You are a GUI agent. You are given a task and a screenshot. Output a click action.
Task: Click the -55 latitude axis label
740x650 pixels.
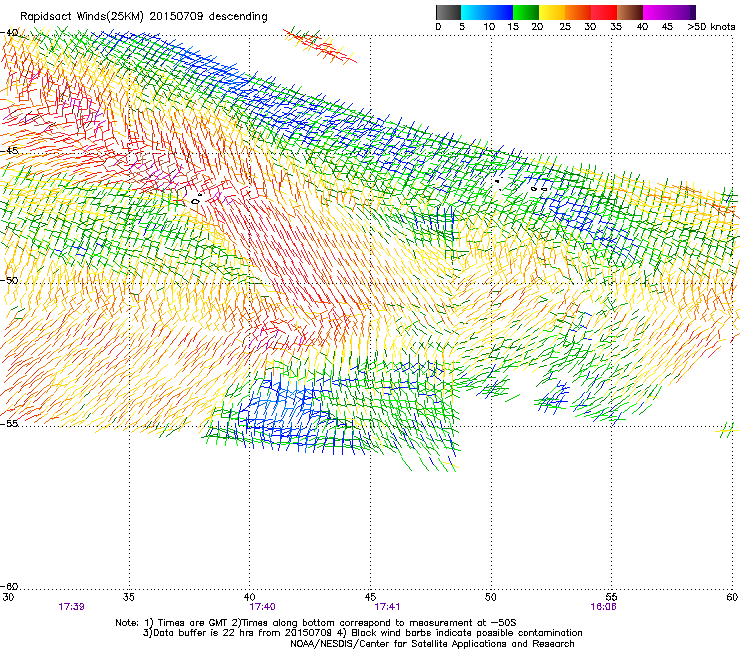tap(9, 424)
